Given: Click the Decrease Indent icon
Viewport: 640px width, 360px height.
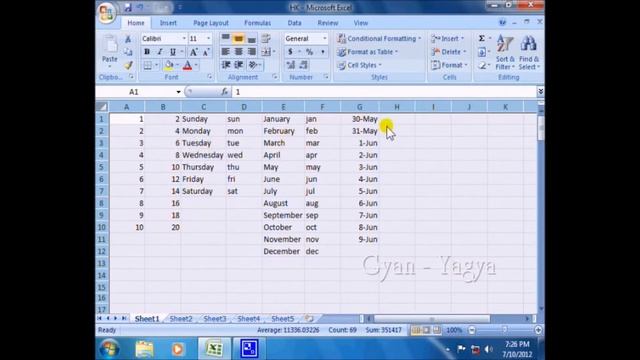Looking at the screenshot, I should (226, 65).
